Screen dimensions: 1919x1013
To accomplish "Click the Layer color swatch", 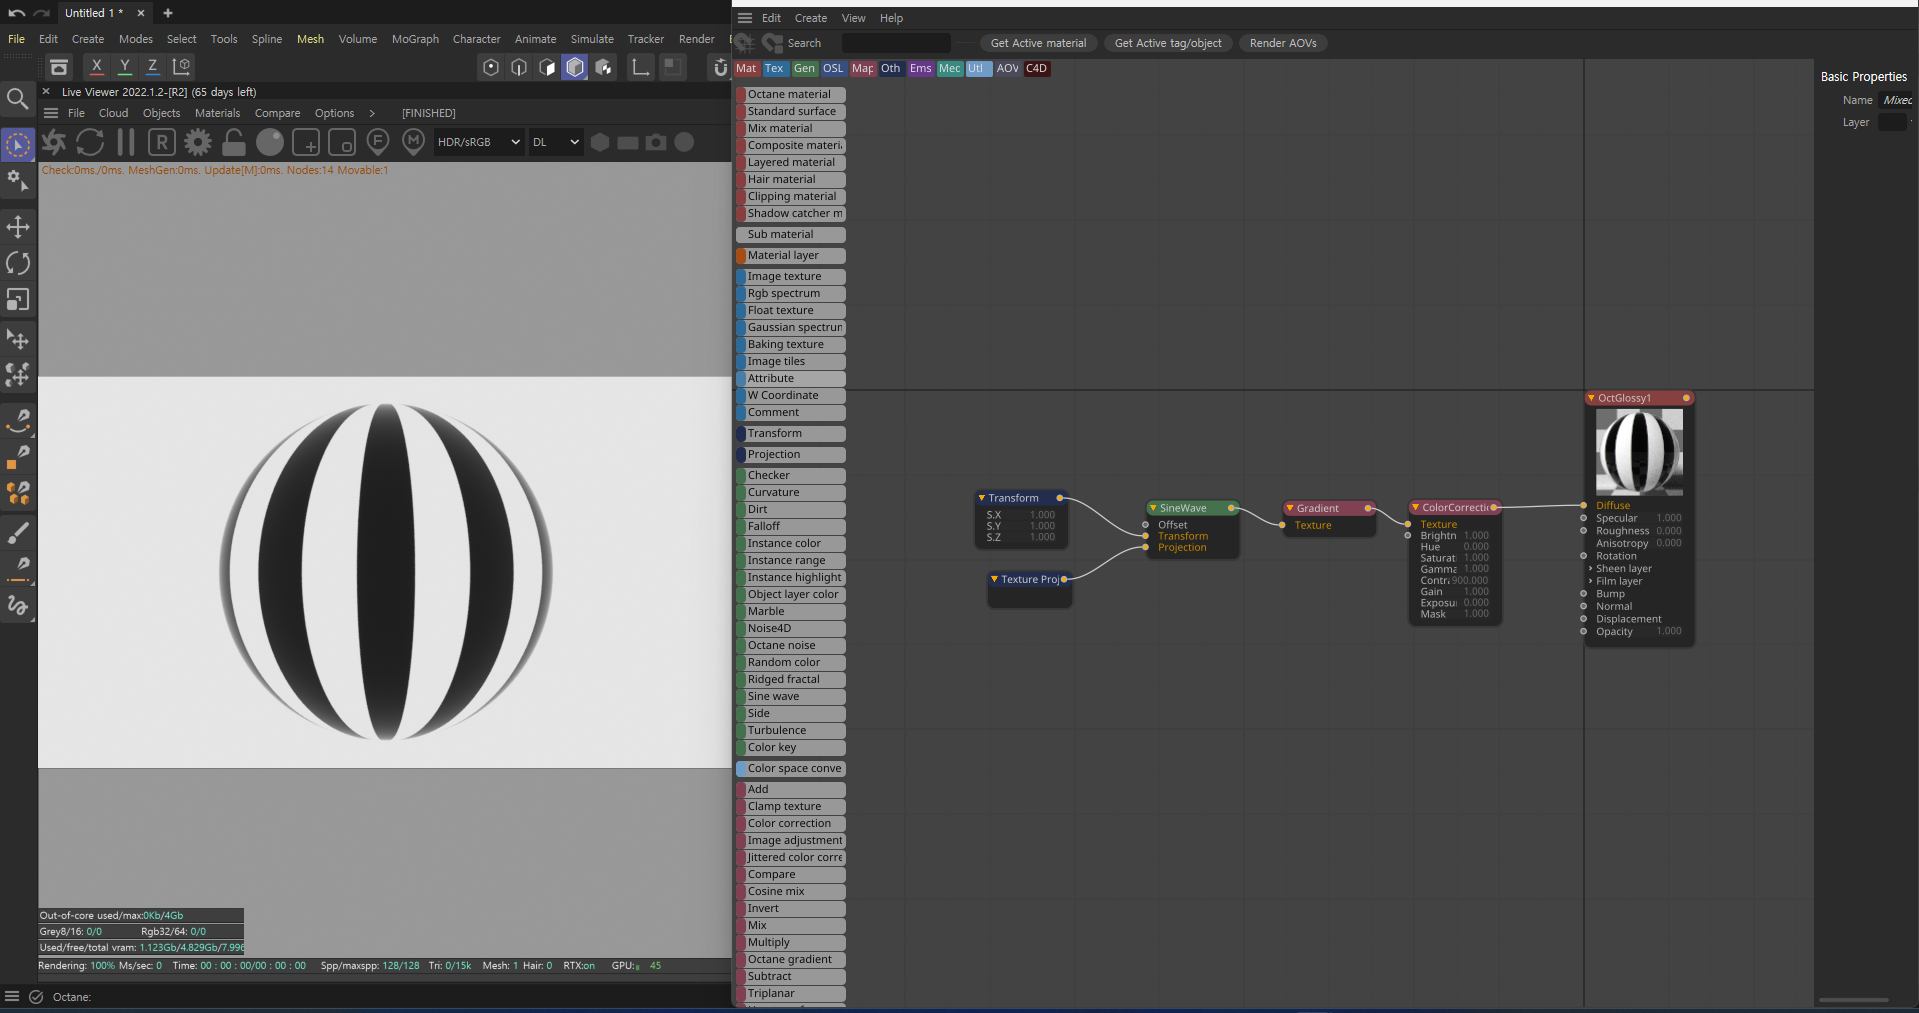I will coord(1892,122).
